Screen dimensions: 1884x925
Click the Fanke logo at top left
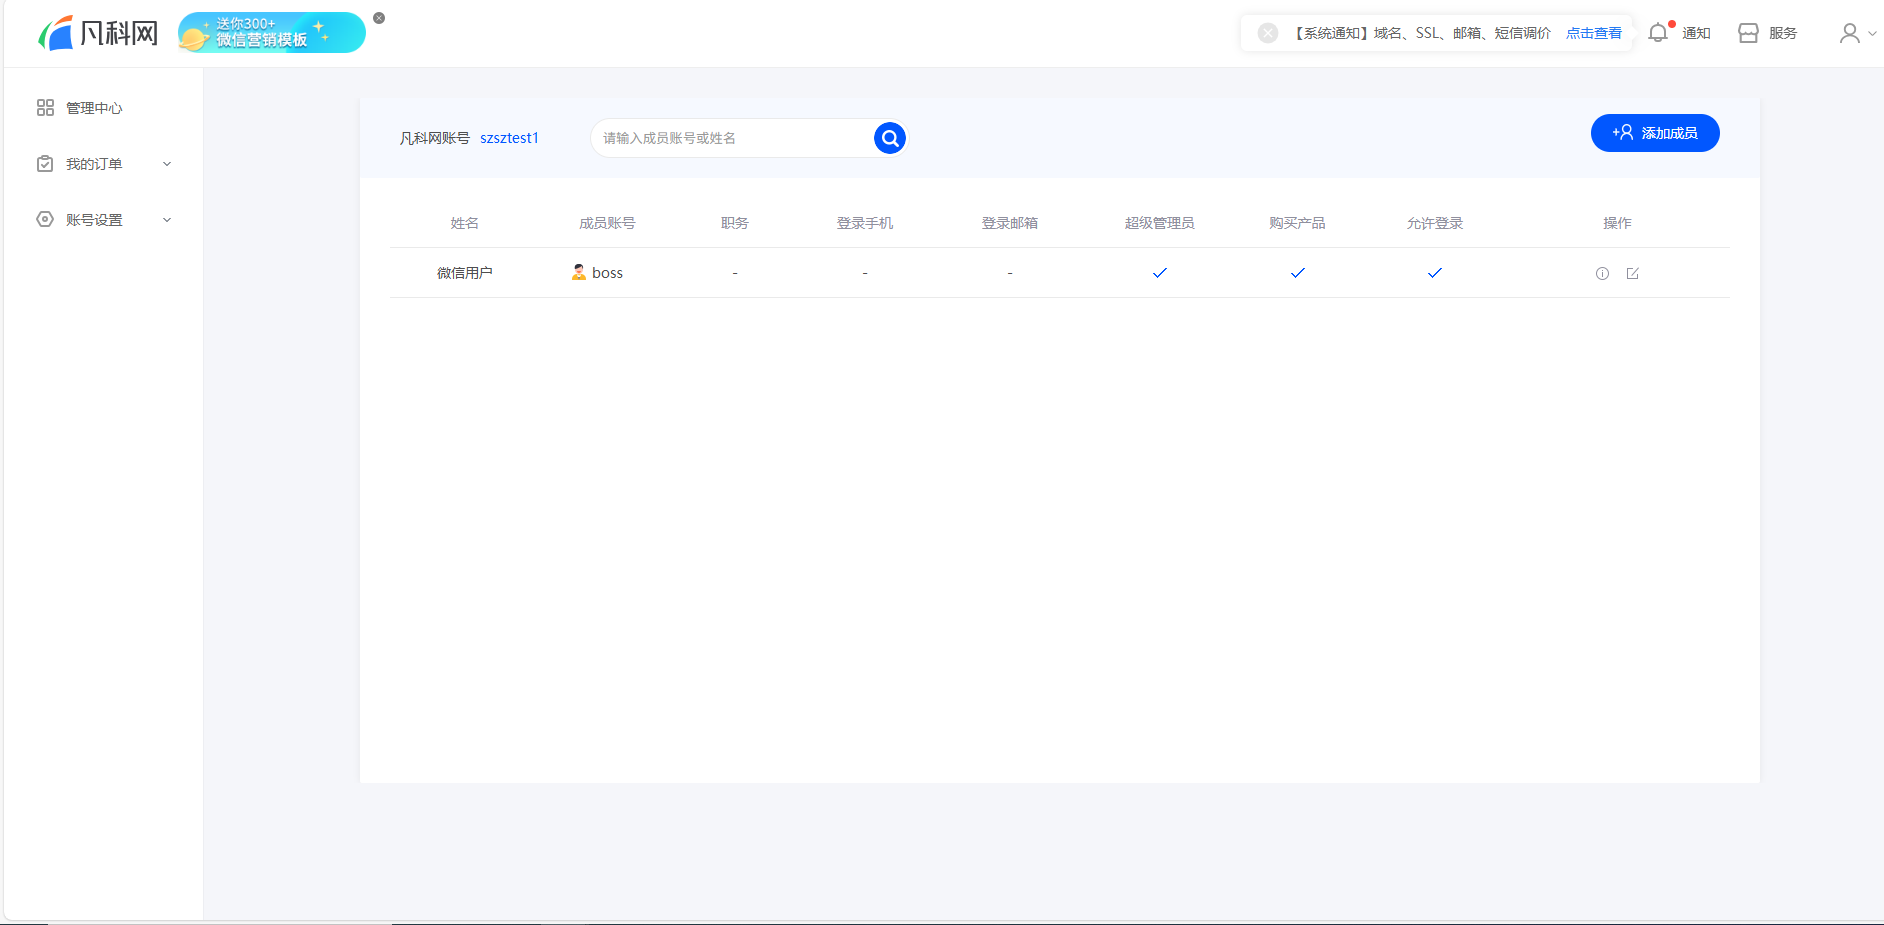[x=98, y=33]
